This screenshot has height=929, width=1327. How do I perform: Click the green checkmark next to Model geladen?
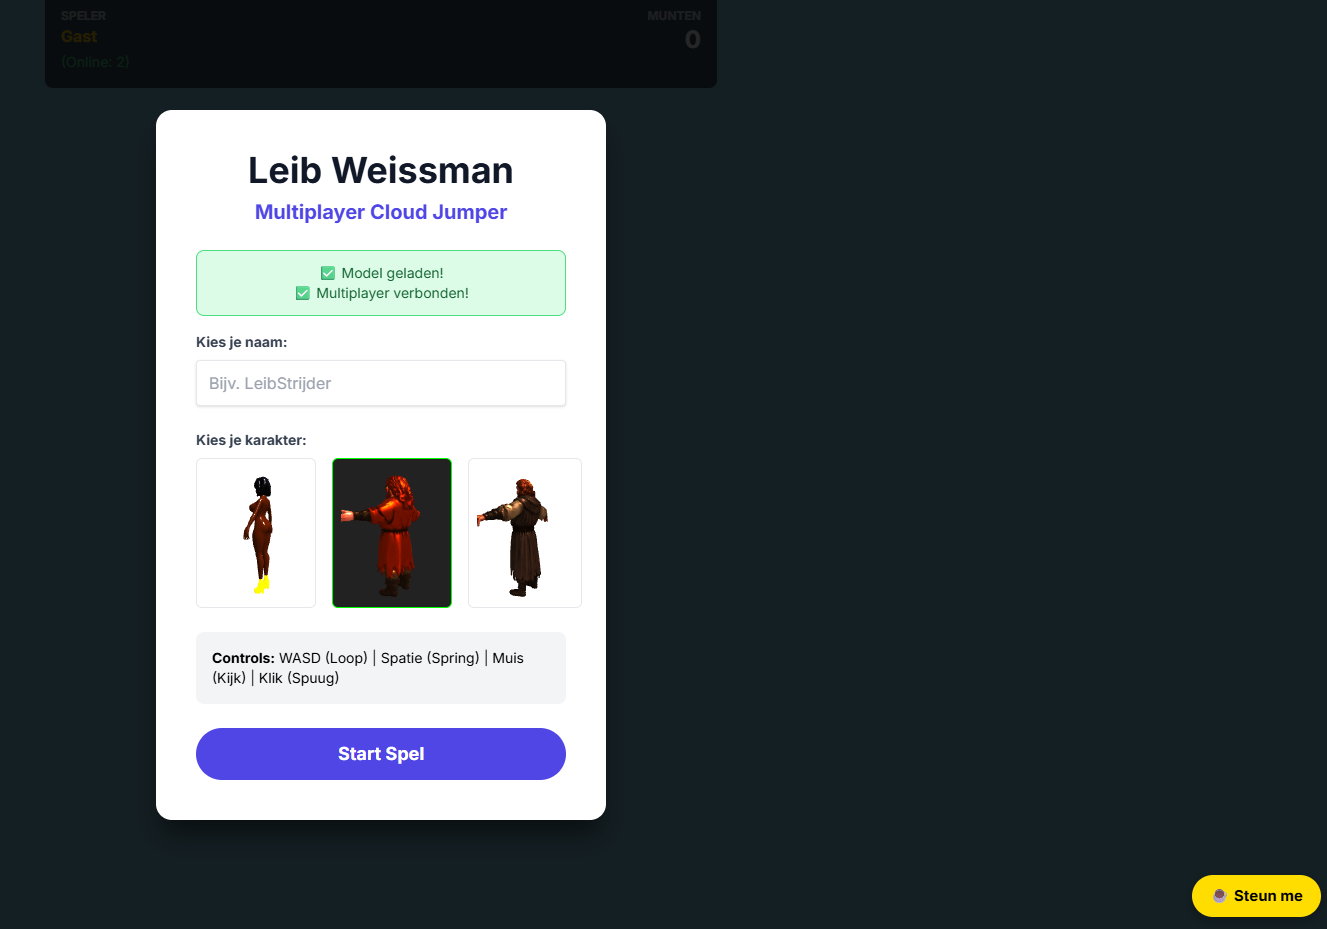point(328,273)
